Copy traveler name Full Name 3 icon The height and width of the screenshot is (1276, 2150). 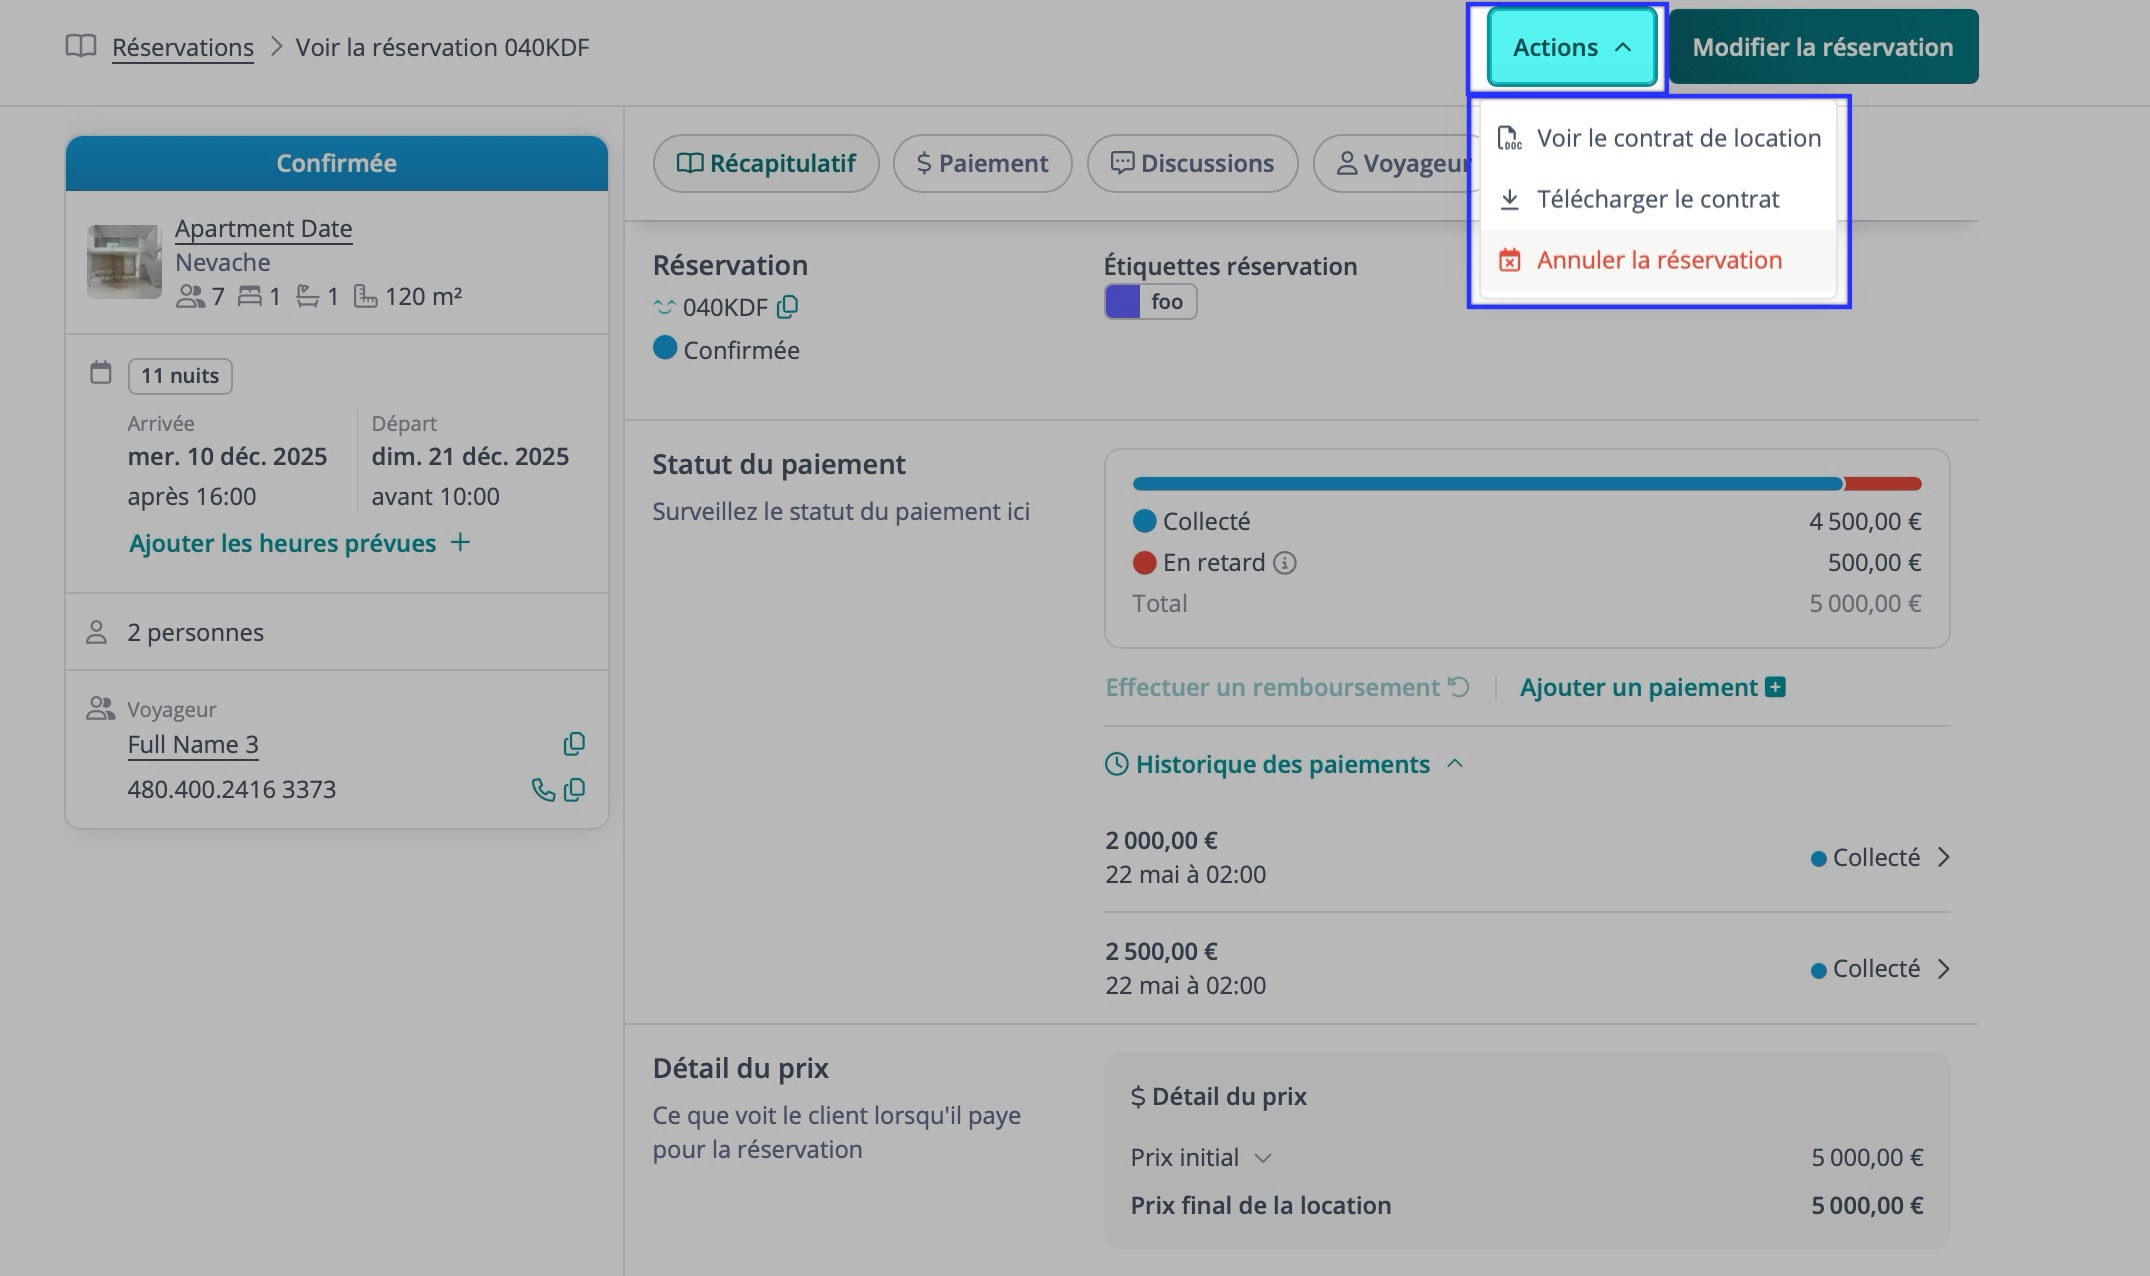tap(574, 744)
